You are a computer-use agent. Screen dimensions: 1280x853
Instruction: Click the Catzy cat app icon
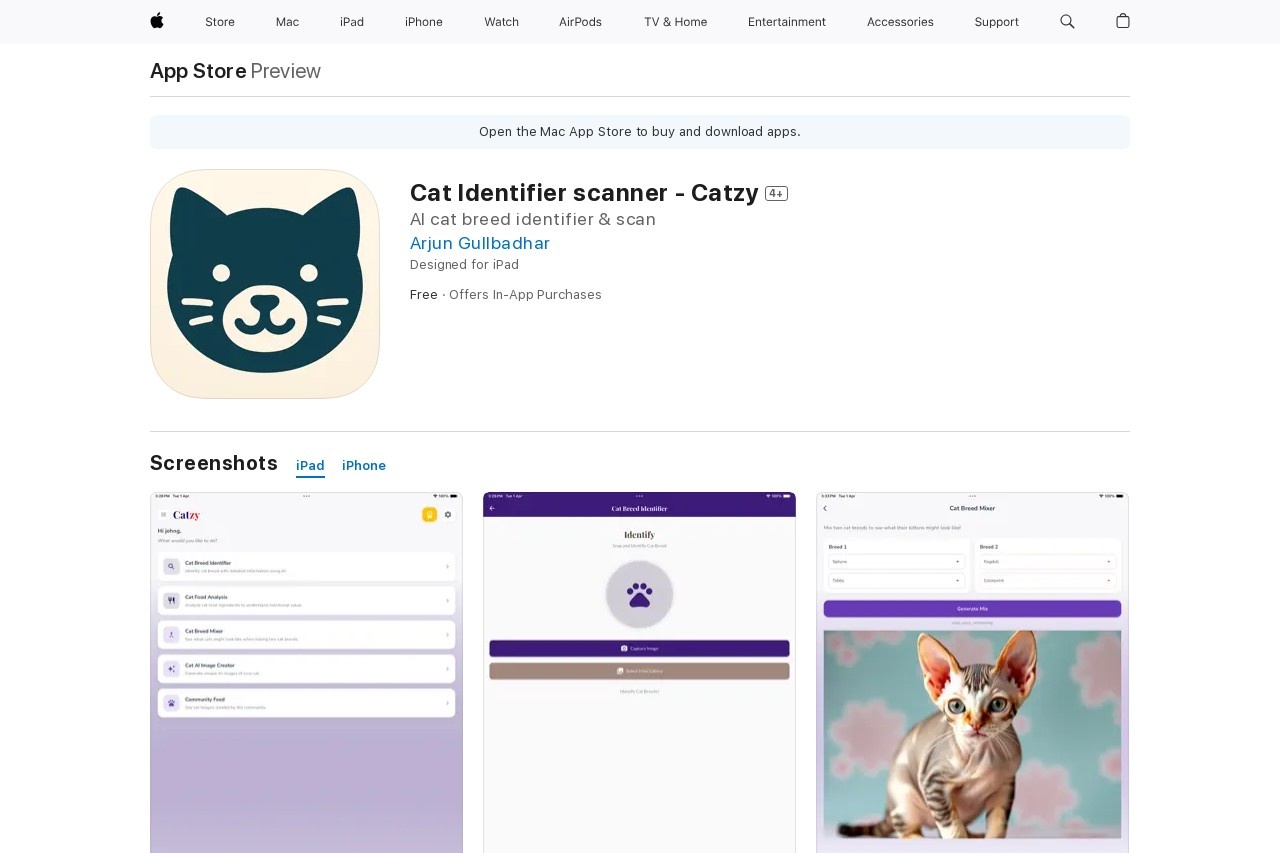pyautogui.click(x=265, y=284)
